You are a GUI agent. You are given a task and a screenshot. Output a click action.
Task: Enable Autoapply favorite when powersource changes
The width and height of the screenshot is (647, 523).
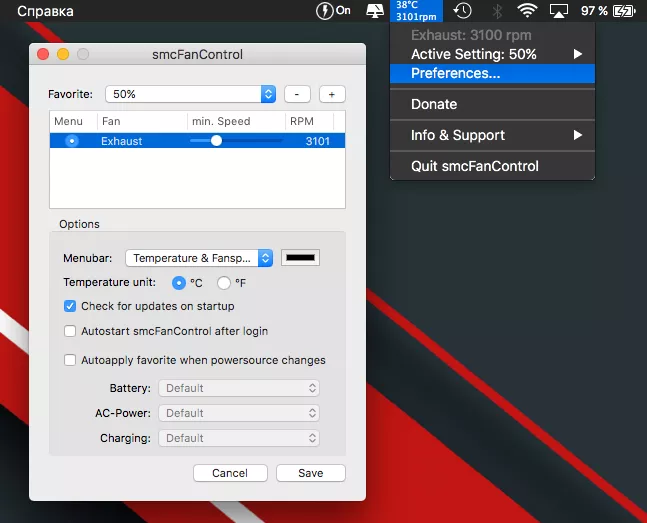(x=70, y=360)
